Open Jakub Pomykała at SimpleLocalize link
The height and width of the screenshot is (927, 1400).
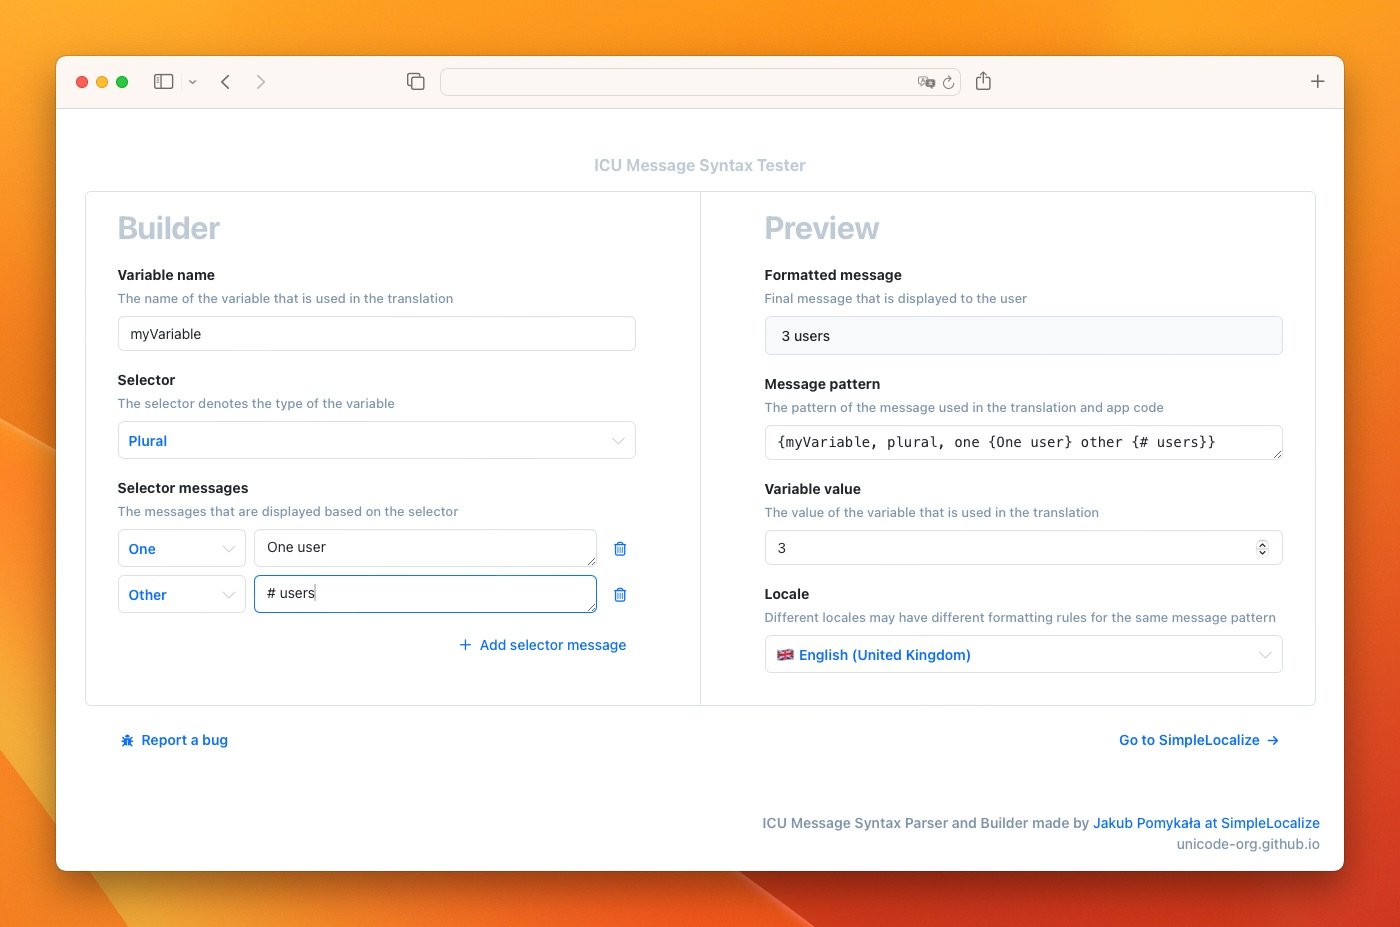1206,823
